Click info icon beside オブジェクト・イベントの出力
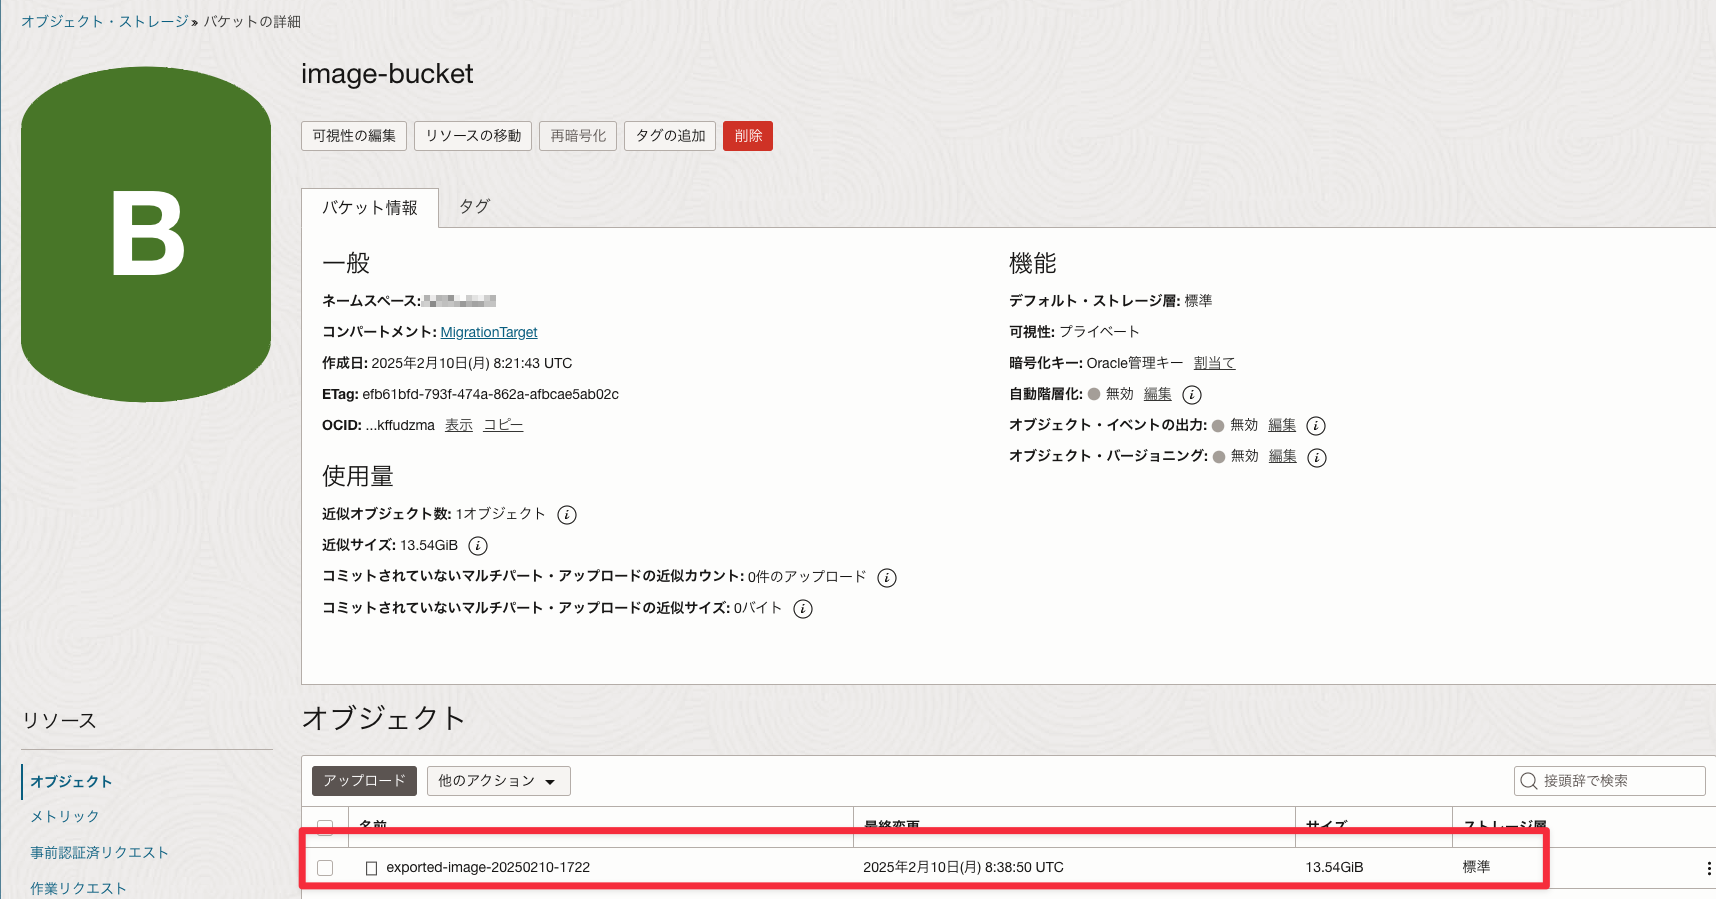Viewport: 1716px width, 899px height. 1316,426
